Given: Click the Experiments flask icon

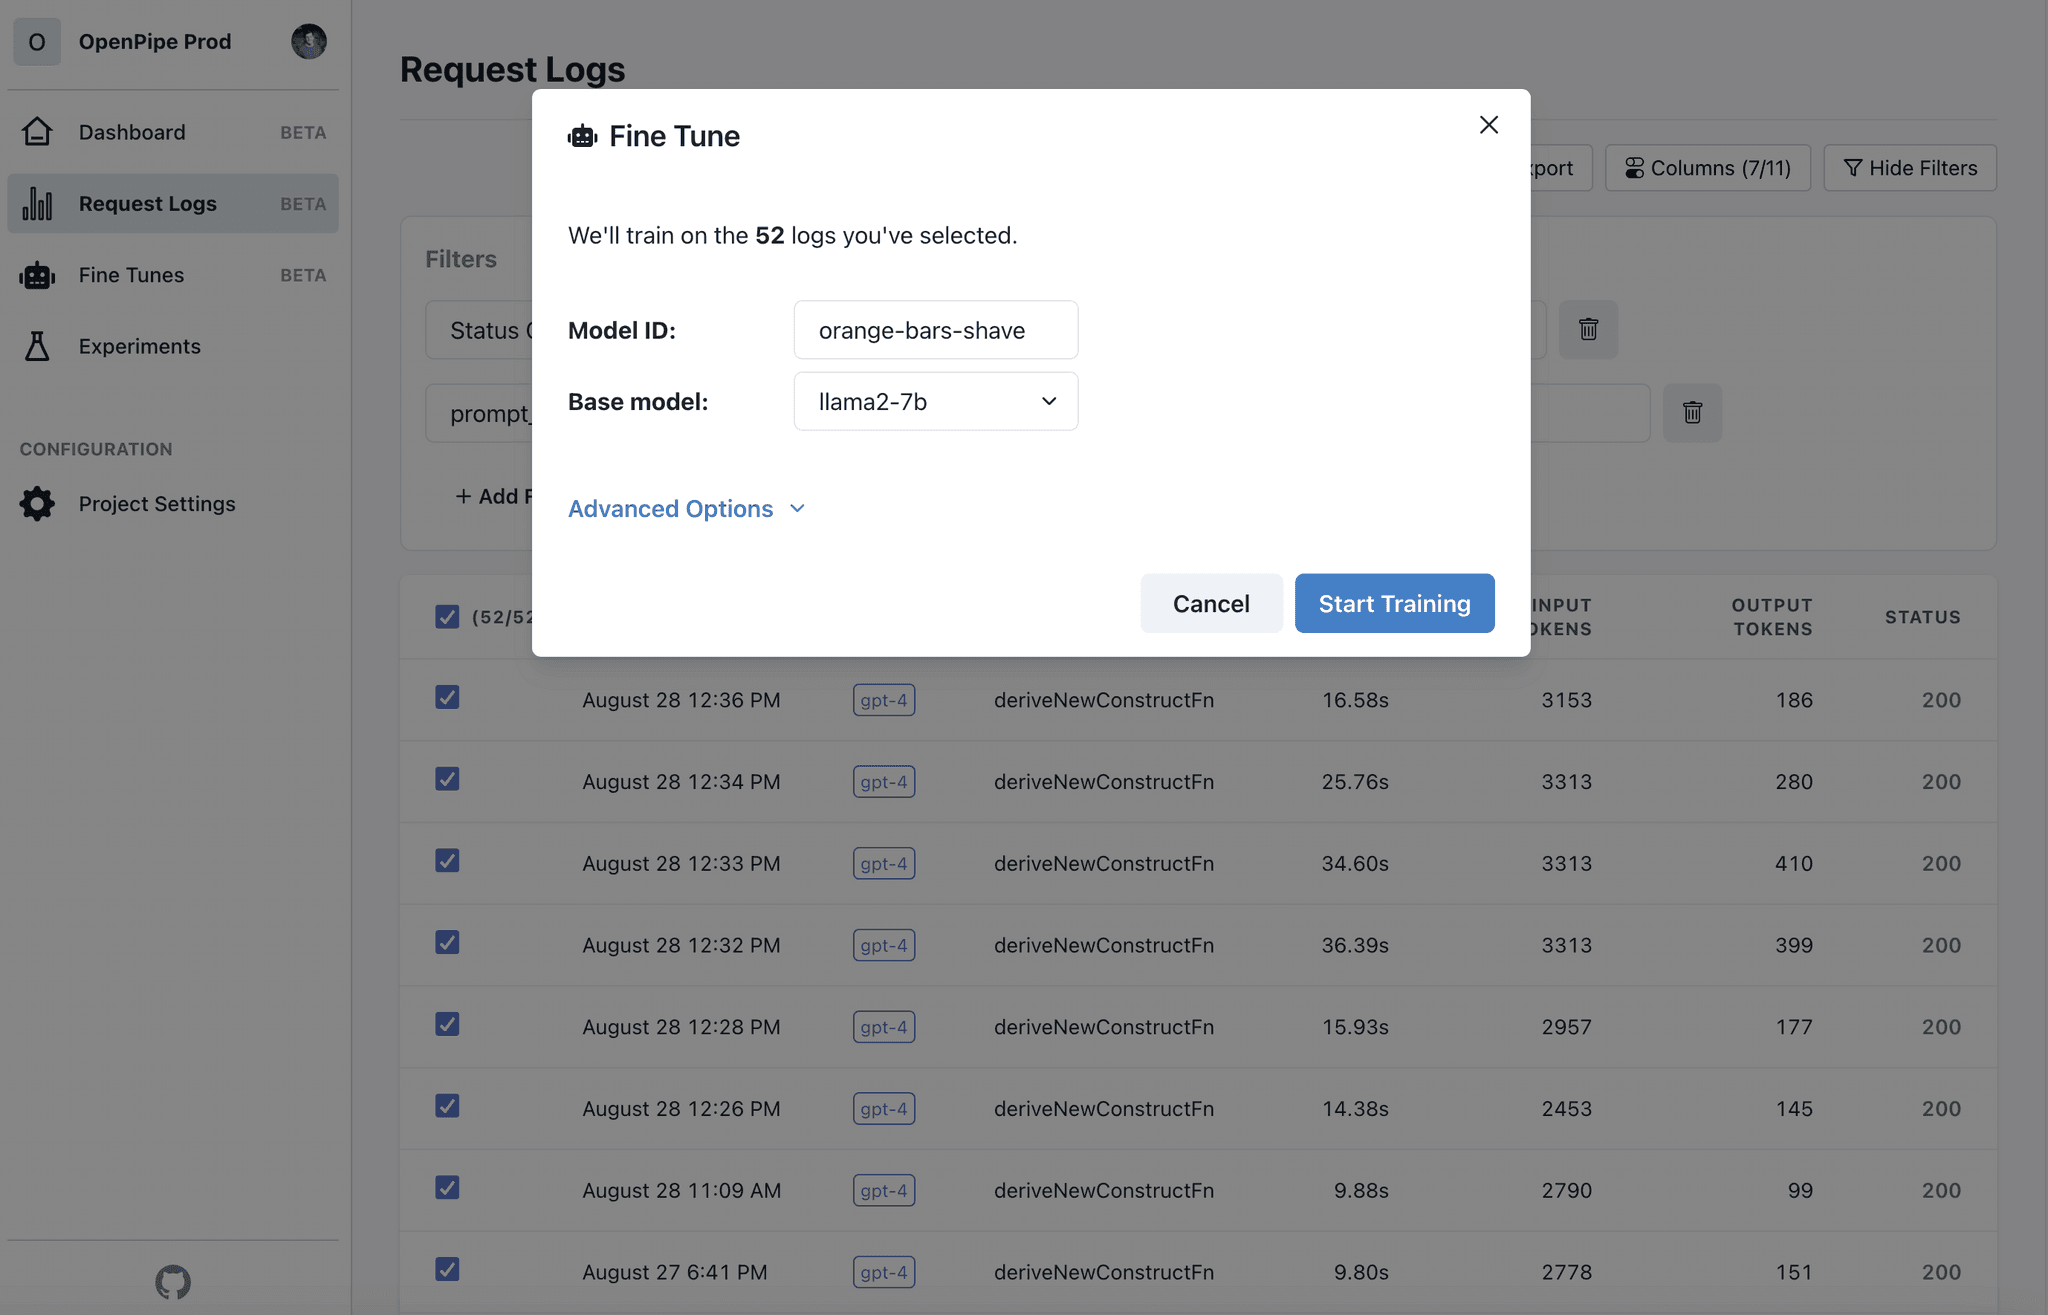Looking at the screenshot, I should [37, 346].
